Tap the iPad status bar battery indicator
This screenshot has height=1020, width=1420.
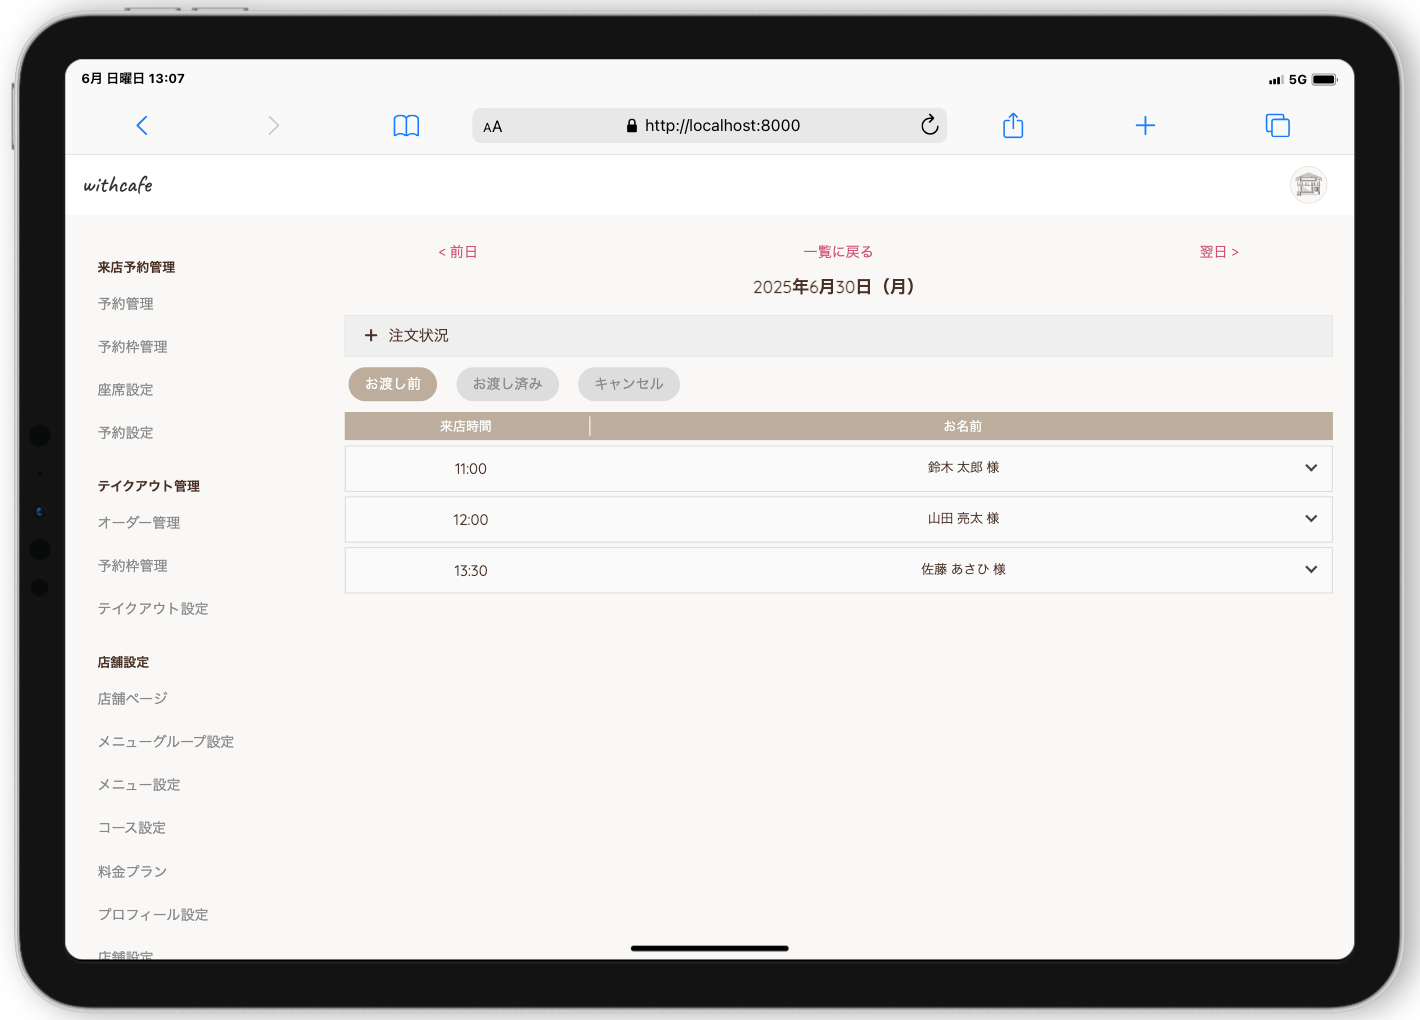pos(1325,79)
